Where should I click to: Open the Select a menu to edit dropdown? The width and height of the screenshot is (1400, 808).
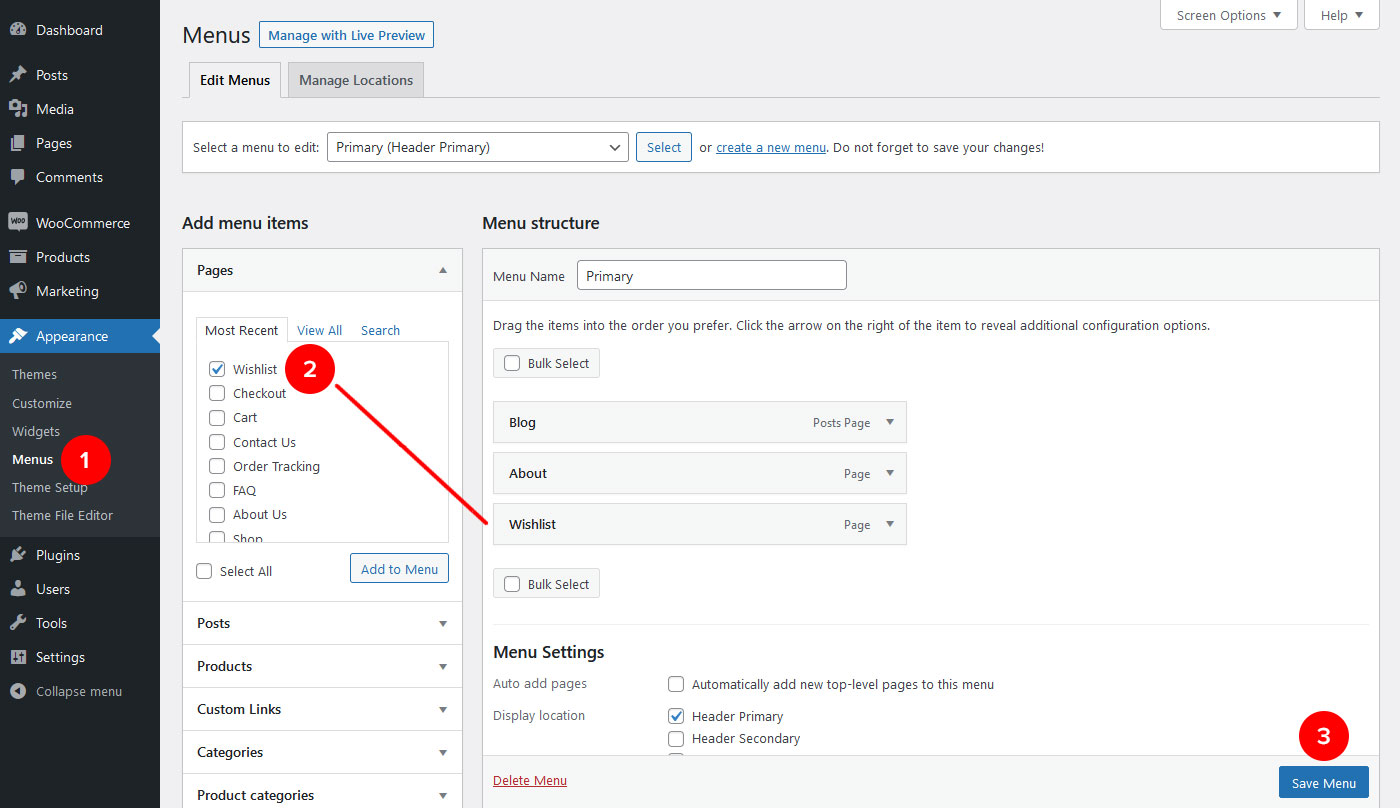[477, 146]
